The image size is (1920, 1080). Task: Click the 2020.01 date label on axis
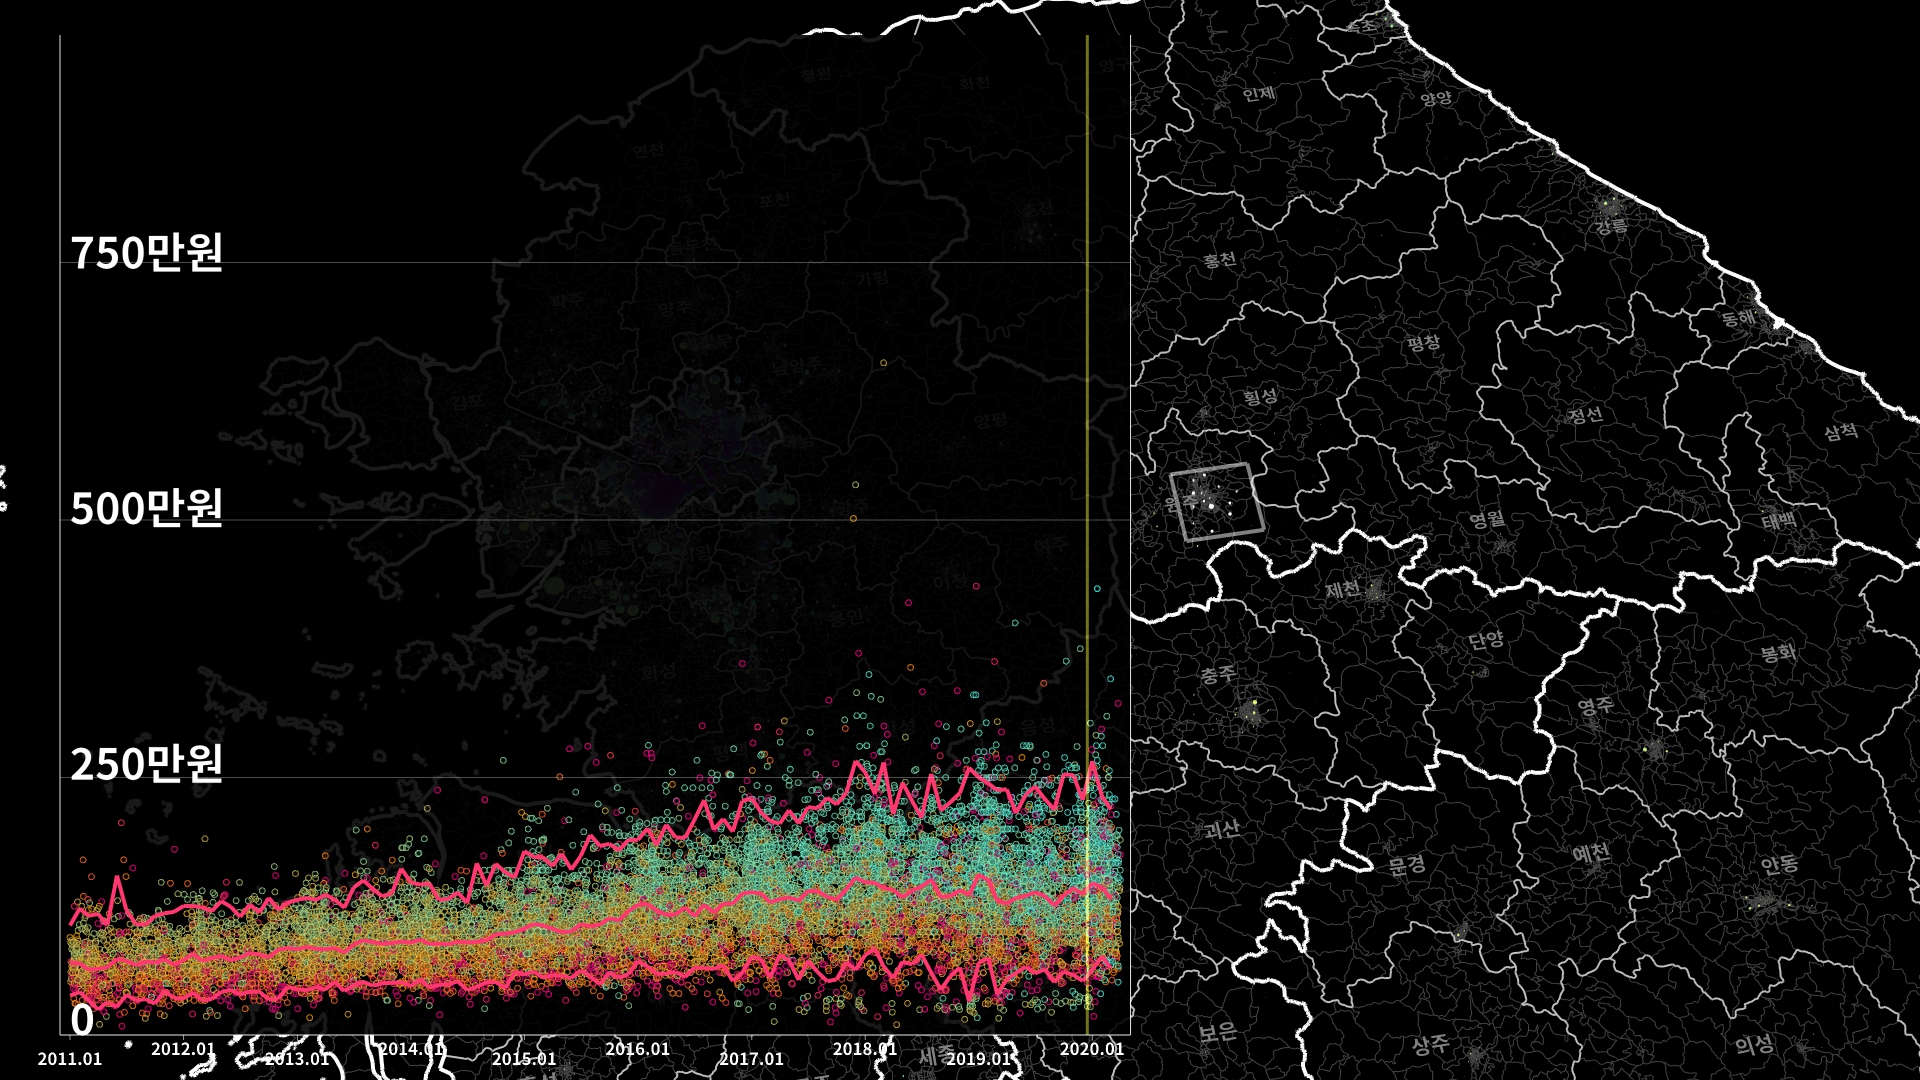click(1091, 1049)
